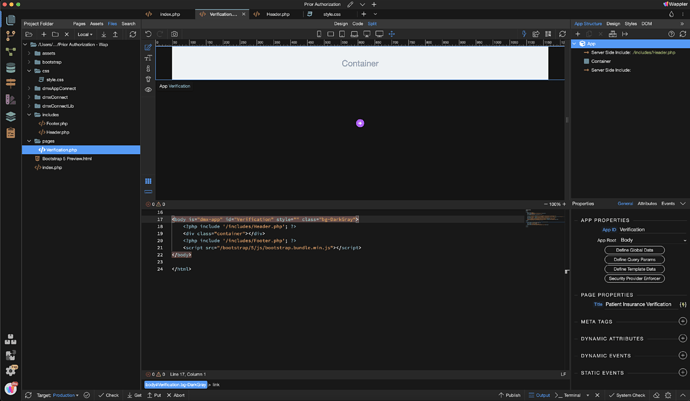The image size is (690, 401).
Task: Open Footer.php in file tree
Action: point(56,124)
